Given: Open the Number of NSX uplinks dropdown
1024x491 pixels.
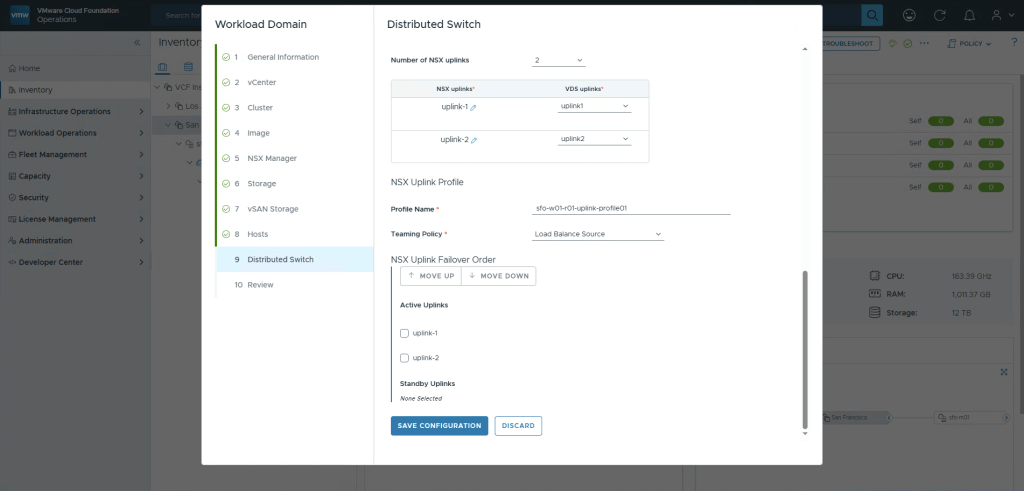Looking at the screenshot, I should pos(559,60).
